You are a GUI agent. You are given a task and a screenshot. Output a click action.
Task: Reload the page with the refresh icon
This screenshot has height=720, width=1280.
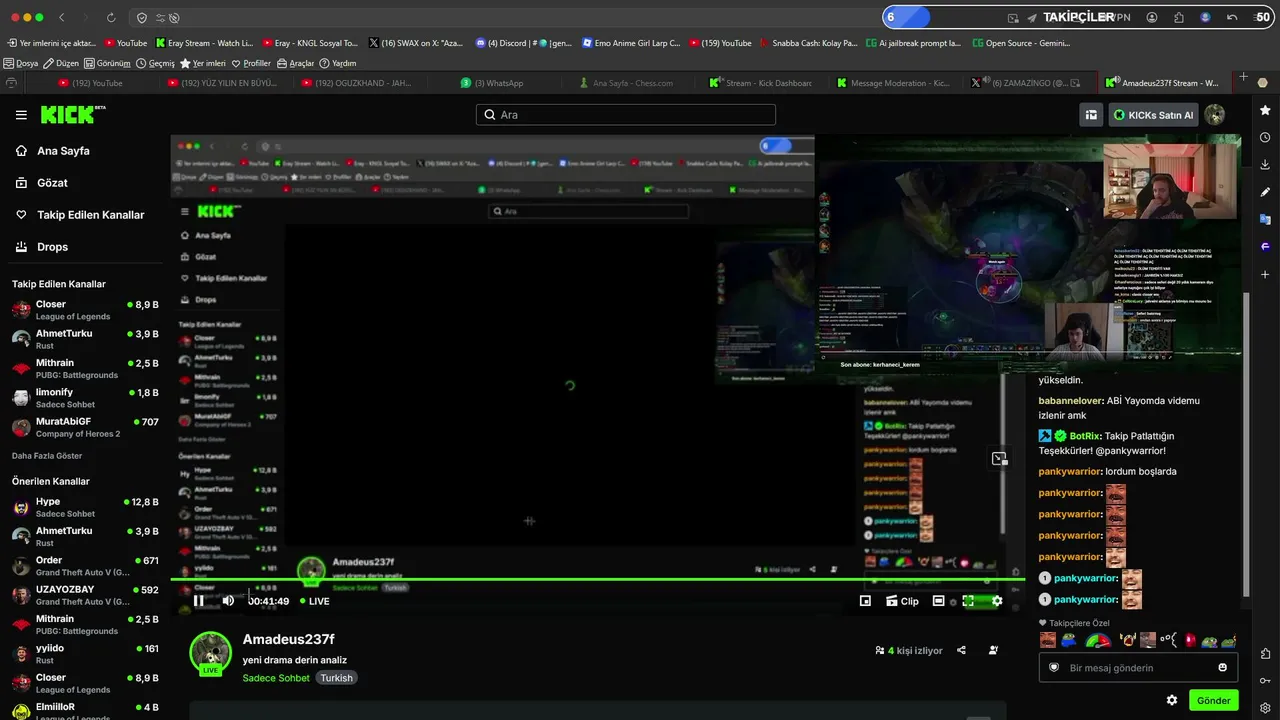[111, 18]
